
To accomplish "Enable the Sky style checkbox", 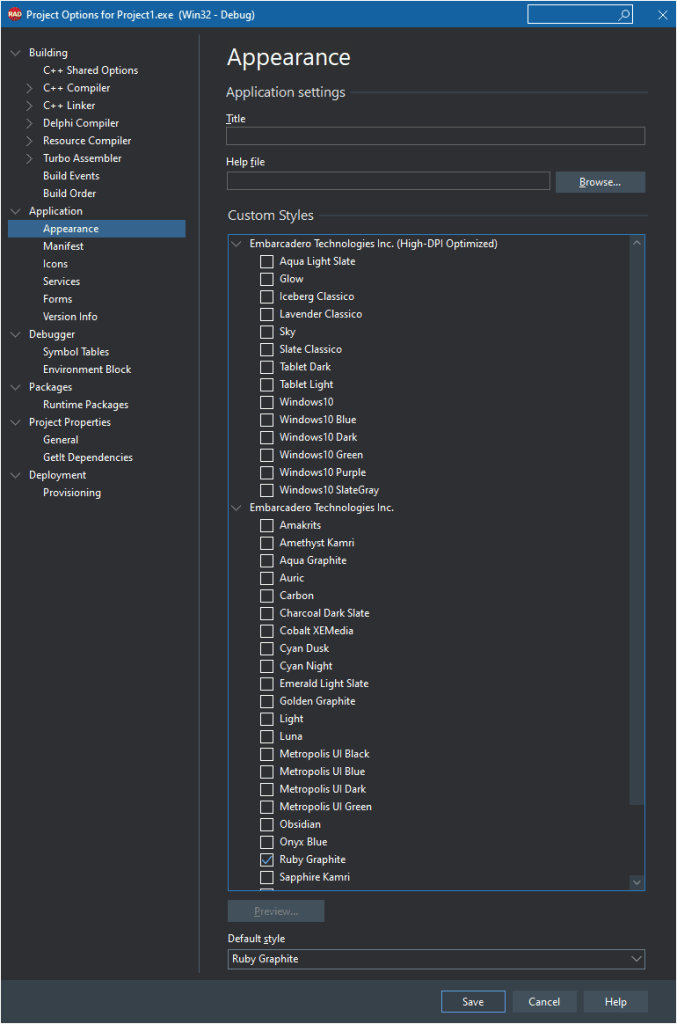I will [x=266, y=332].
